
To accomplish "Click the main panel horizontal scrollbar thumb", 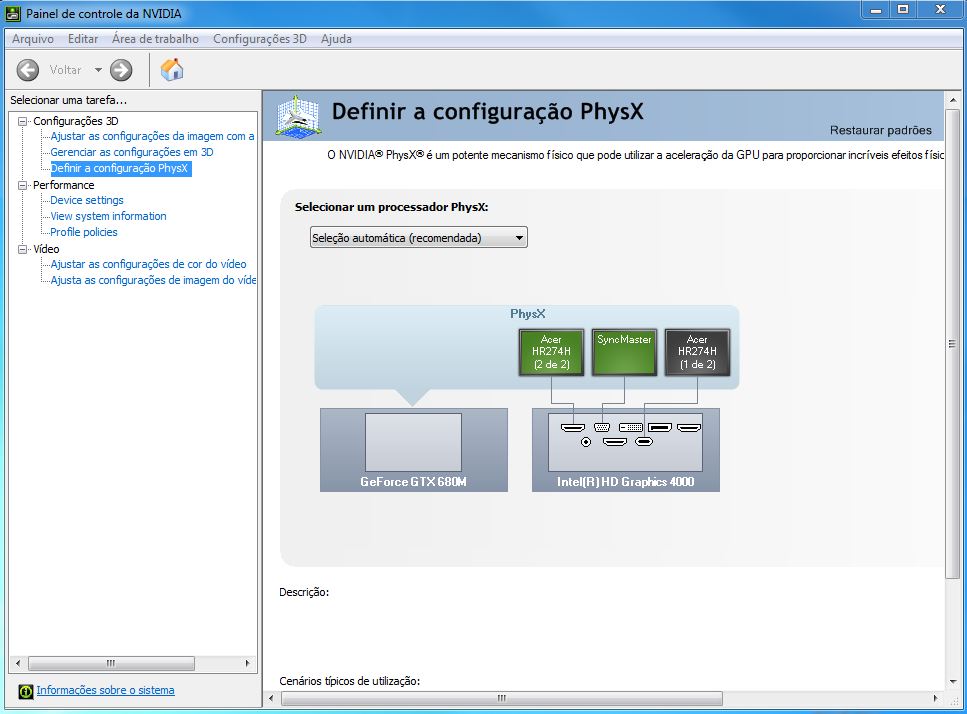I will tap(501, 699).
